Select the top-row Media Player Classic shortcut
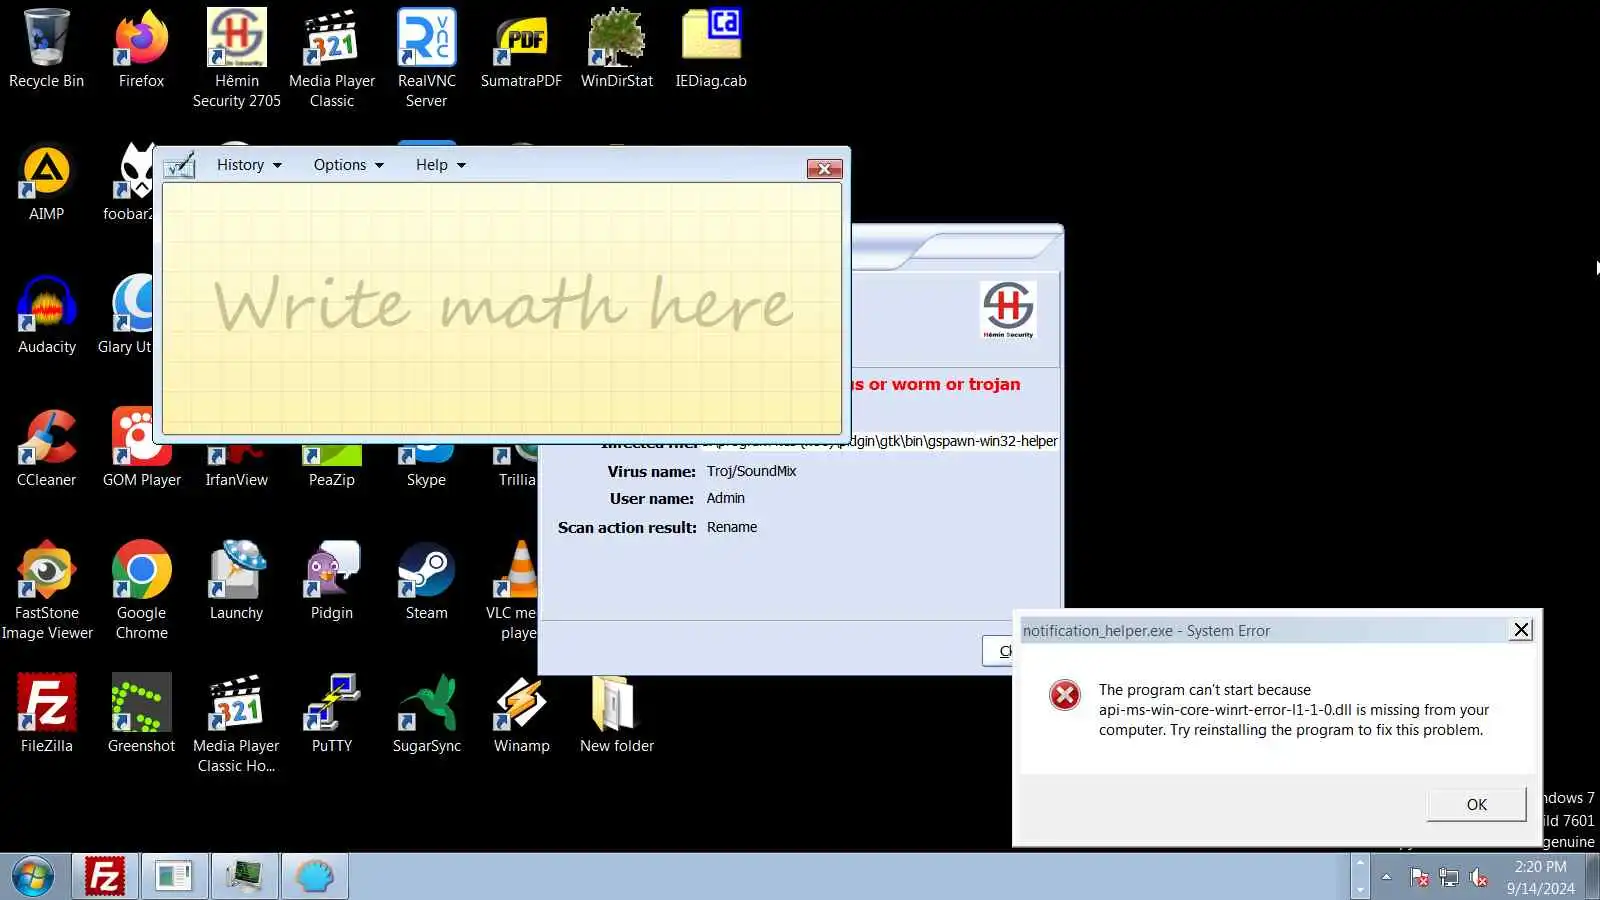The image size is (1600, 900). coord(332,58)
